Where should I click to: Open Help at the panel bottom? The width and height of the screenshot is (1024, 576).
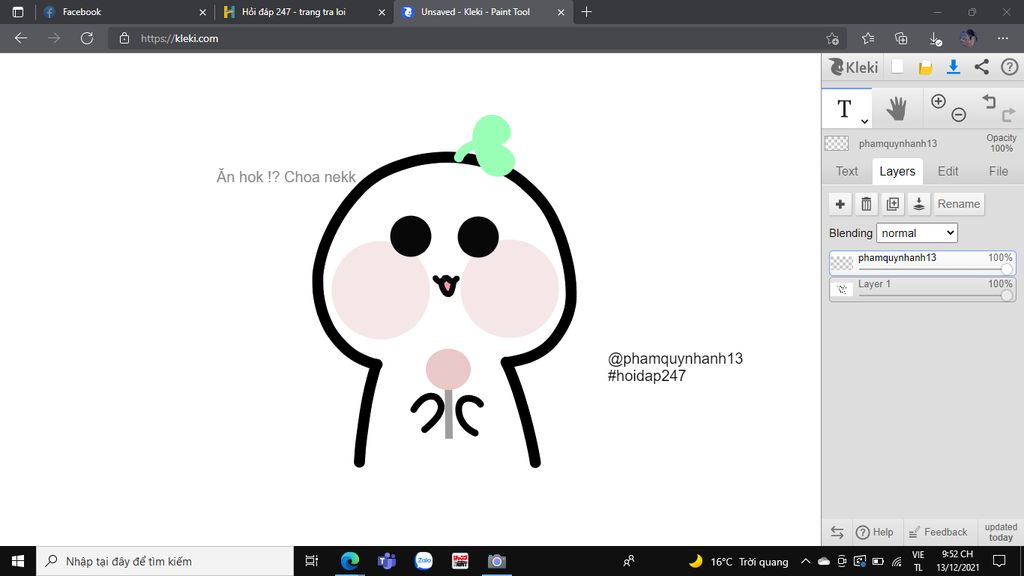[874, 532]
